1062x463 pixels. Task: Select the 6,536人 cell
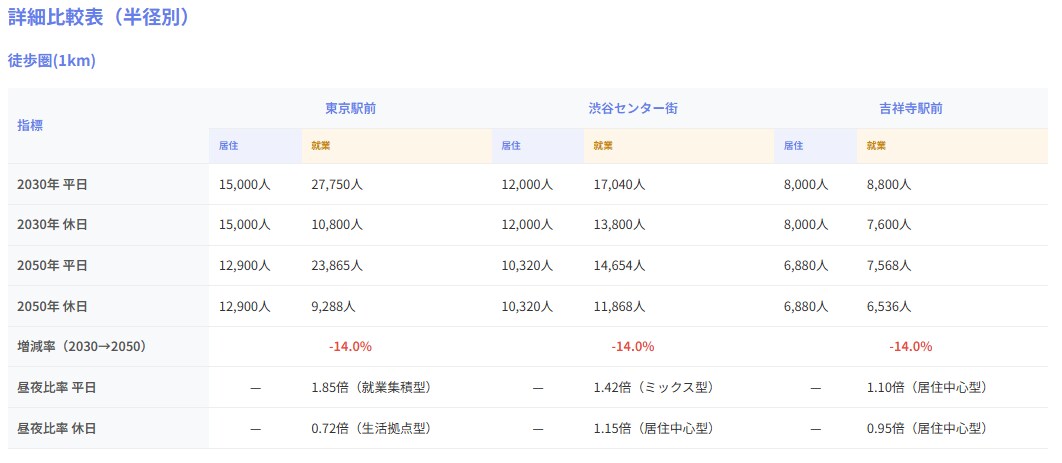(889, 306)
